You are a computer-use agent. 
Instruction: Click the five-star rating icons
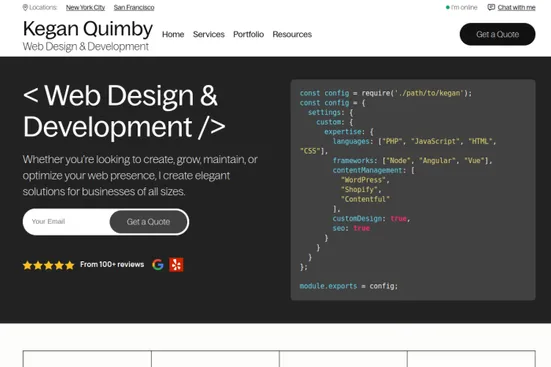coord(48,265)
